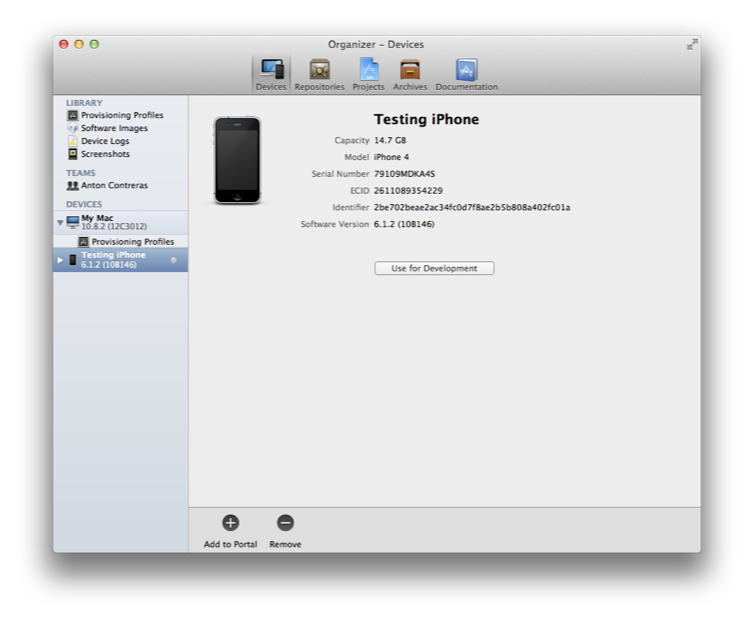
Task: Select Software Images in the sidebar
Action: pyautogui.click(x=113, y=128)
